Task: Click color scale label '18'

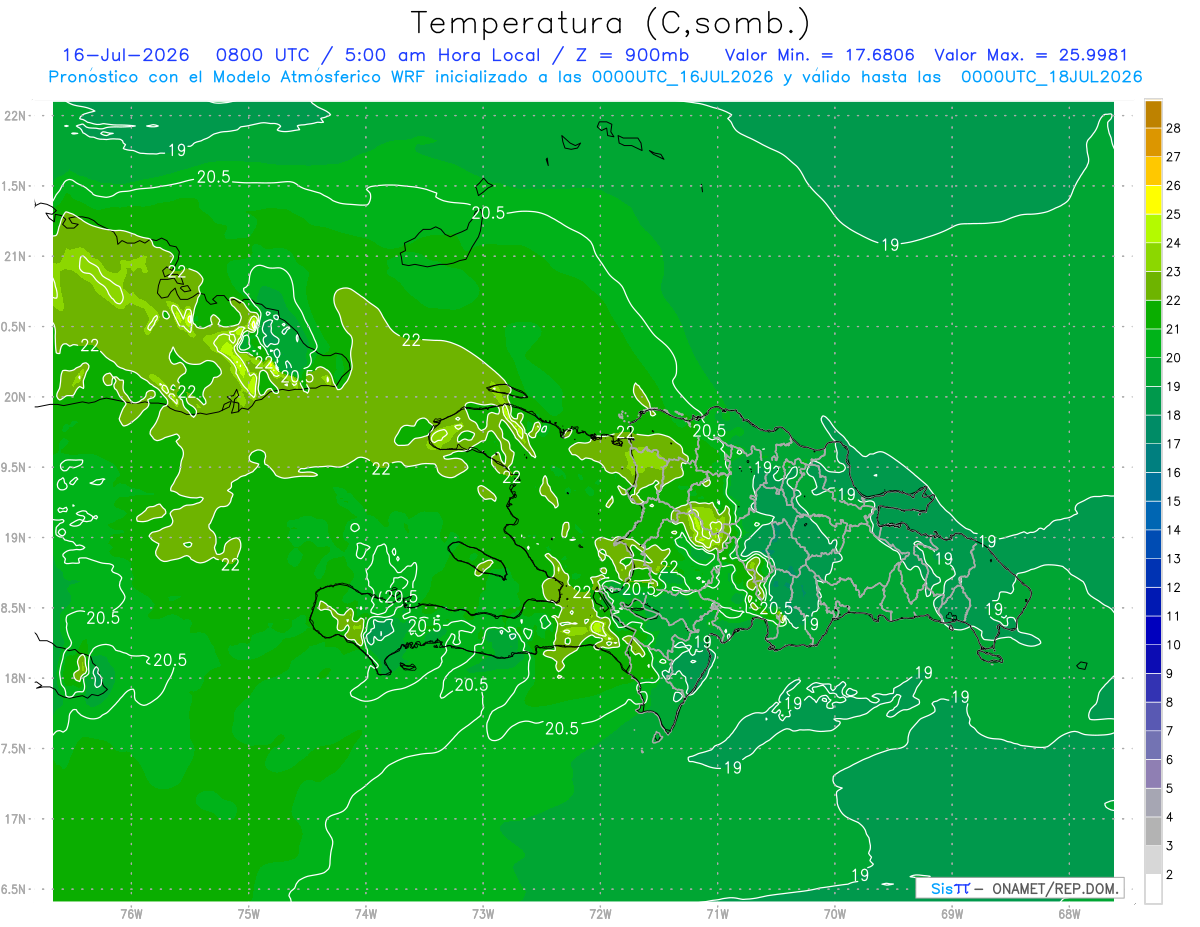Action: pos(1173,415)
